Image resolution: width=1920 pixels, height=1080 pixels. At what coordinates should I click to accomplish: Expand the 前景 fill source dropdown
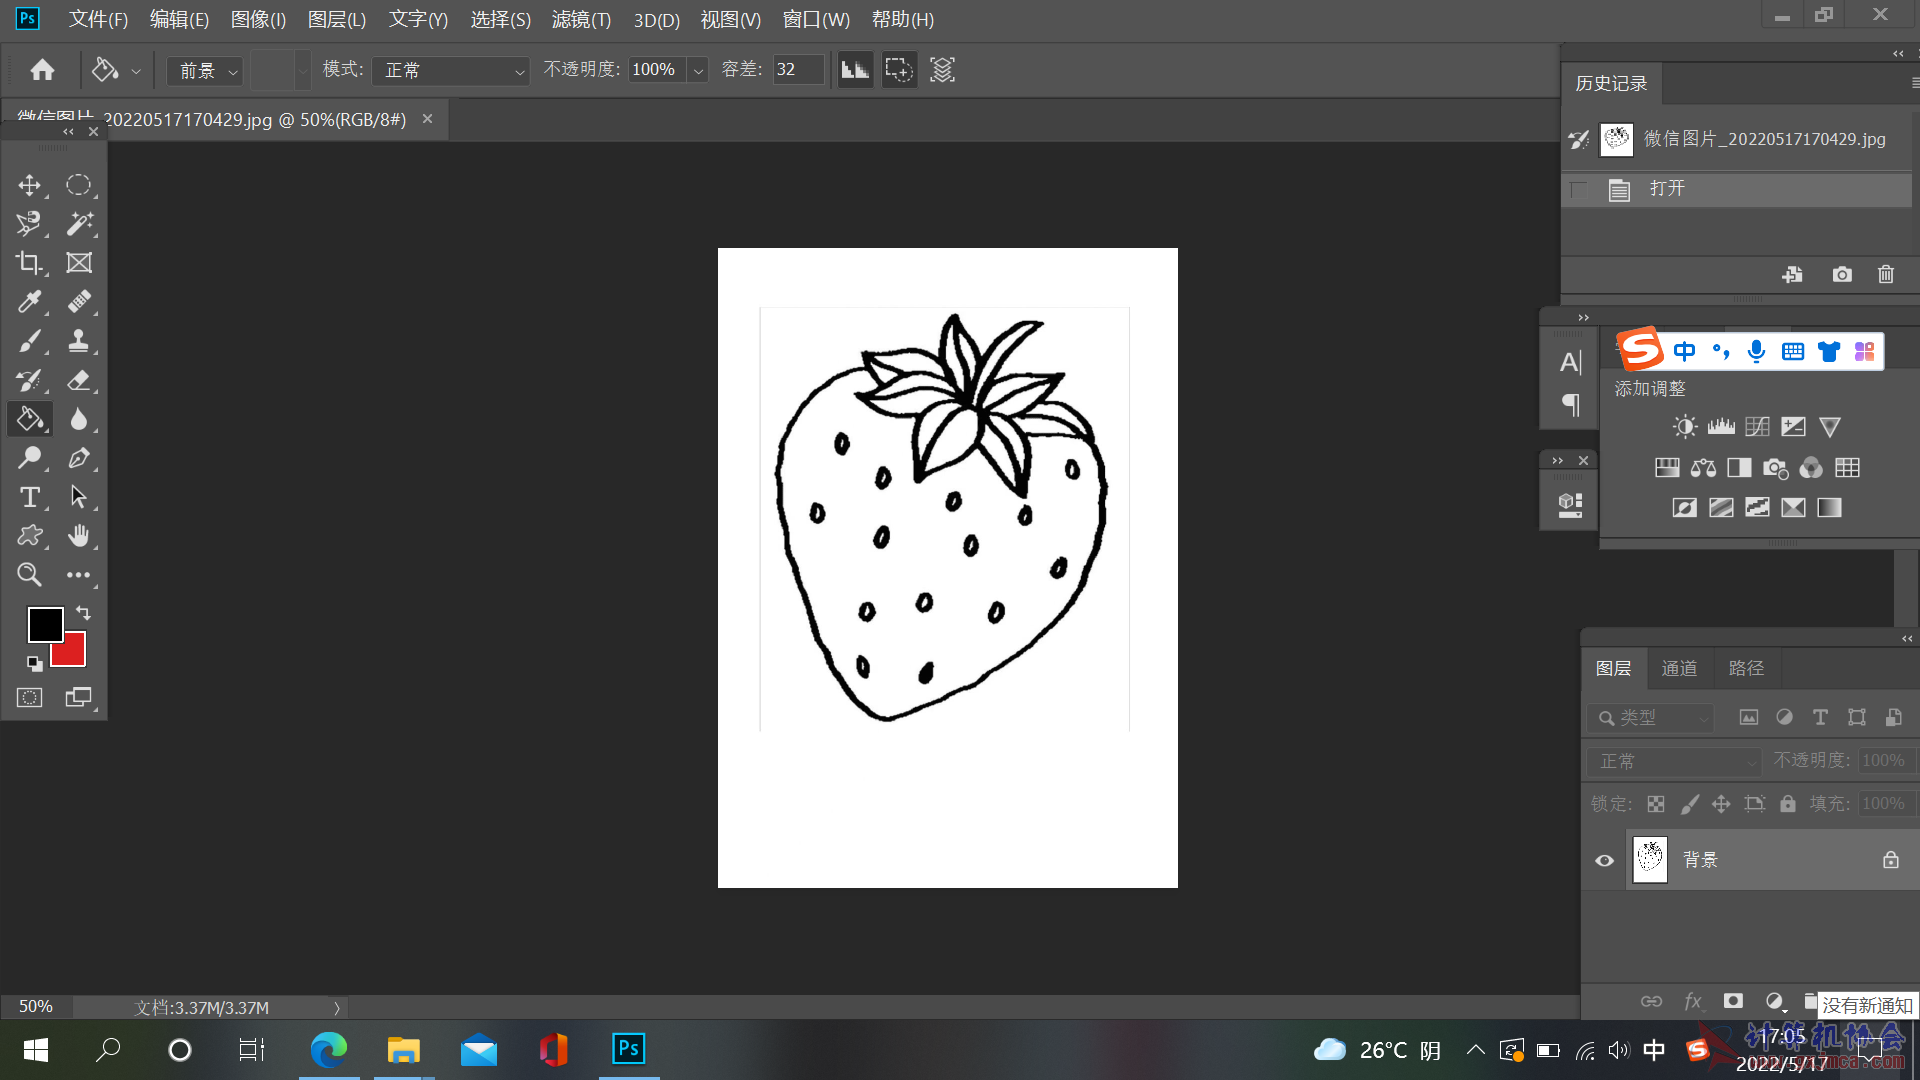click(x=206, y=70)
